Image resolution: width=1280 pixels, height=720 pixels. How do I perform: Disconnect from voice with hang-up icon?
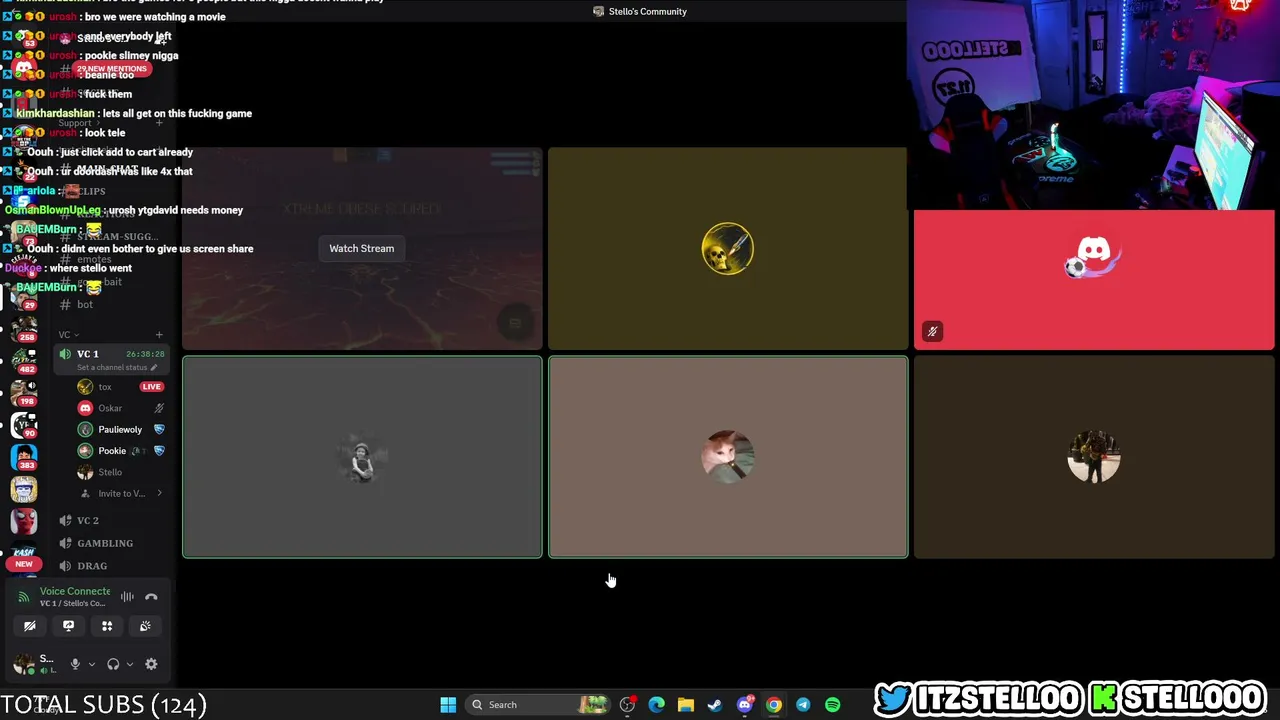[x=151, y=597]
